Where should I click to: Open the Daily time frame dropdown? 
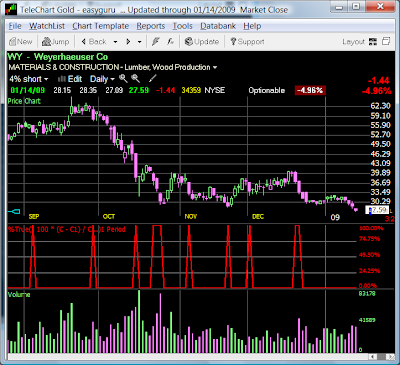click(102, 79)
